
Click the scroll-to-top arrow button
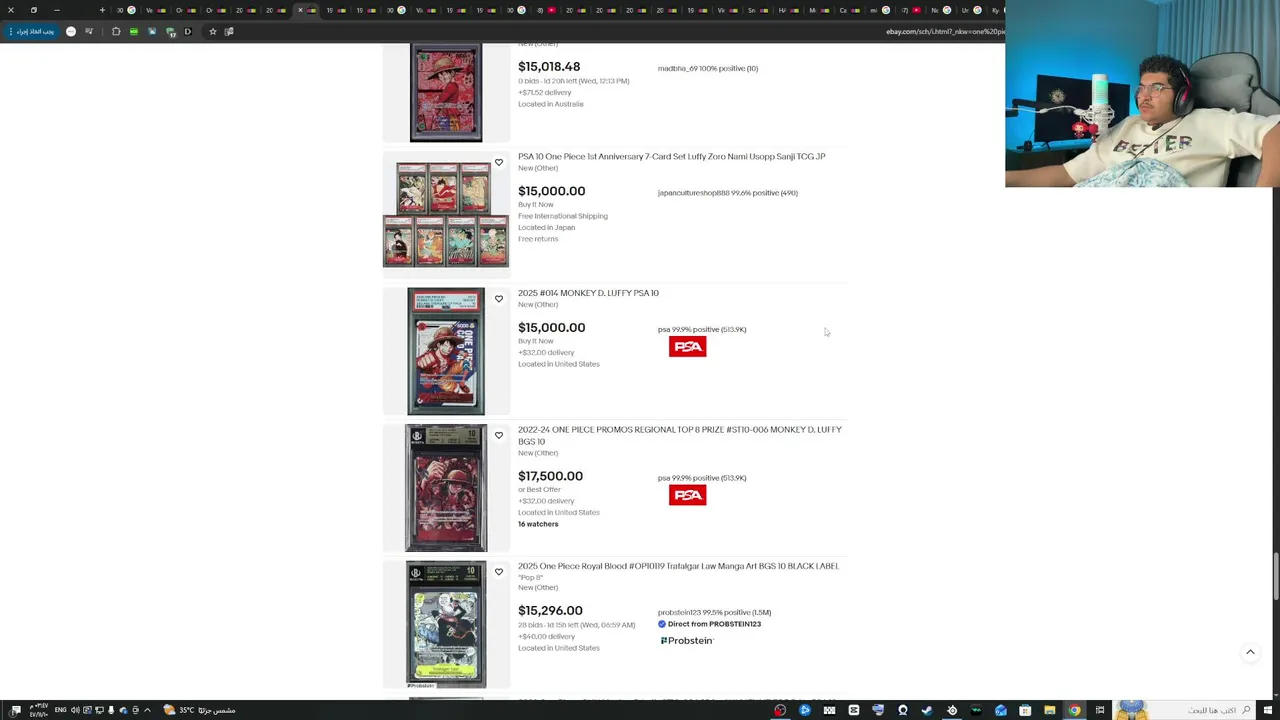click(x=1250, y=652)
